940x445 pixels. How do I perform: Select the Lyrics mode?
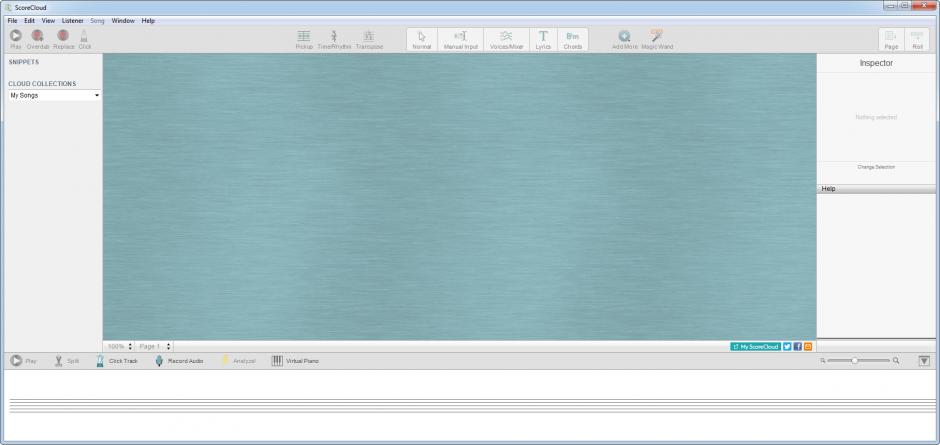[x=543, y=40]
